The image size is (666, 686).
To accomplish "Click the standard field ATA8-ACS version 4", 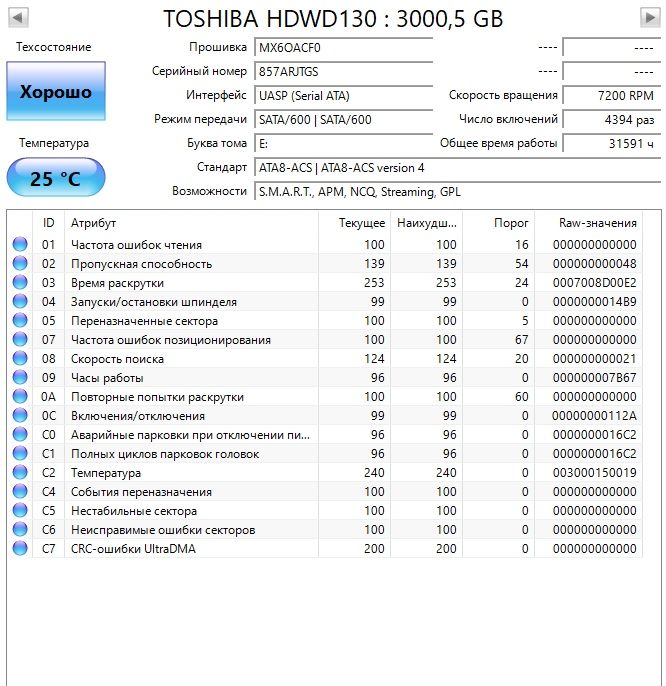I will [457, 168].
